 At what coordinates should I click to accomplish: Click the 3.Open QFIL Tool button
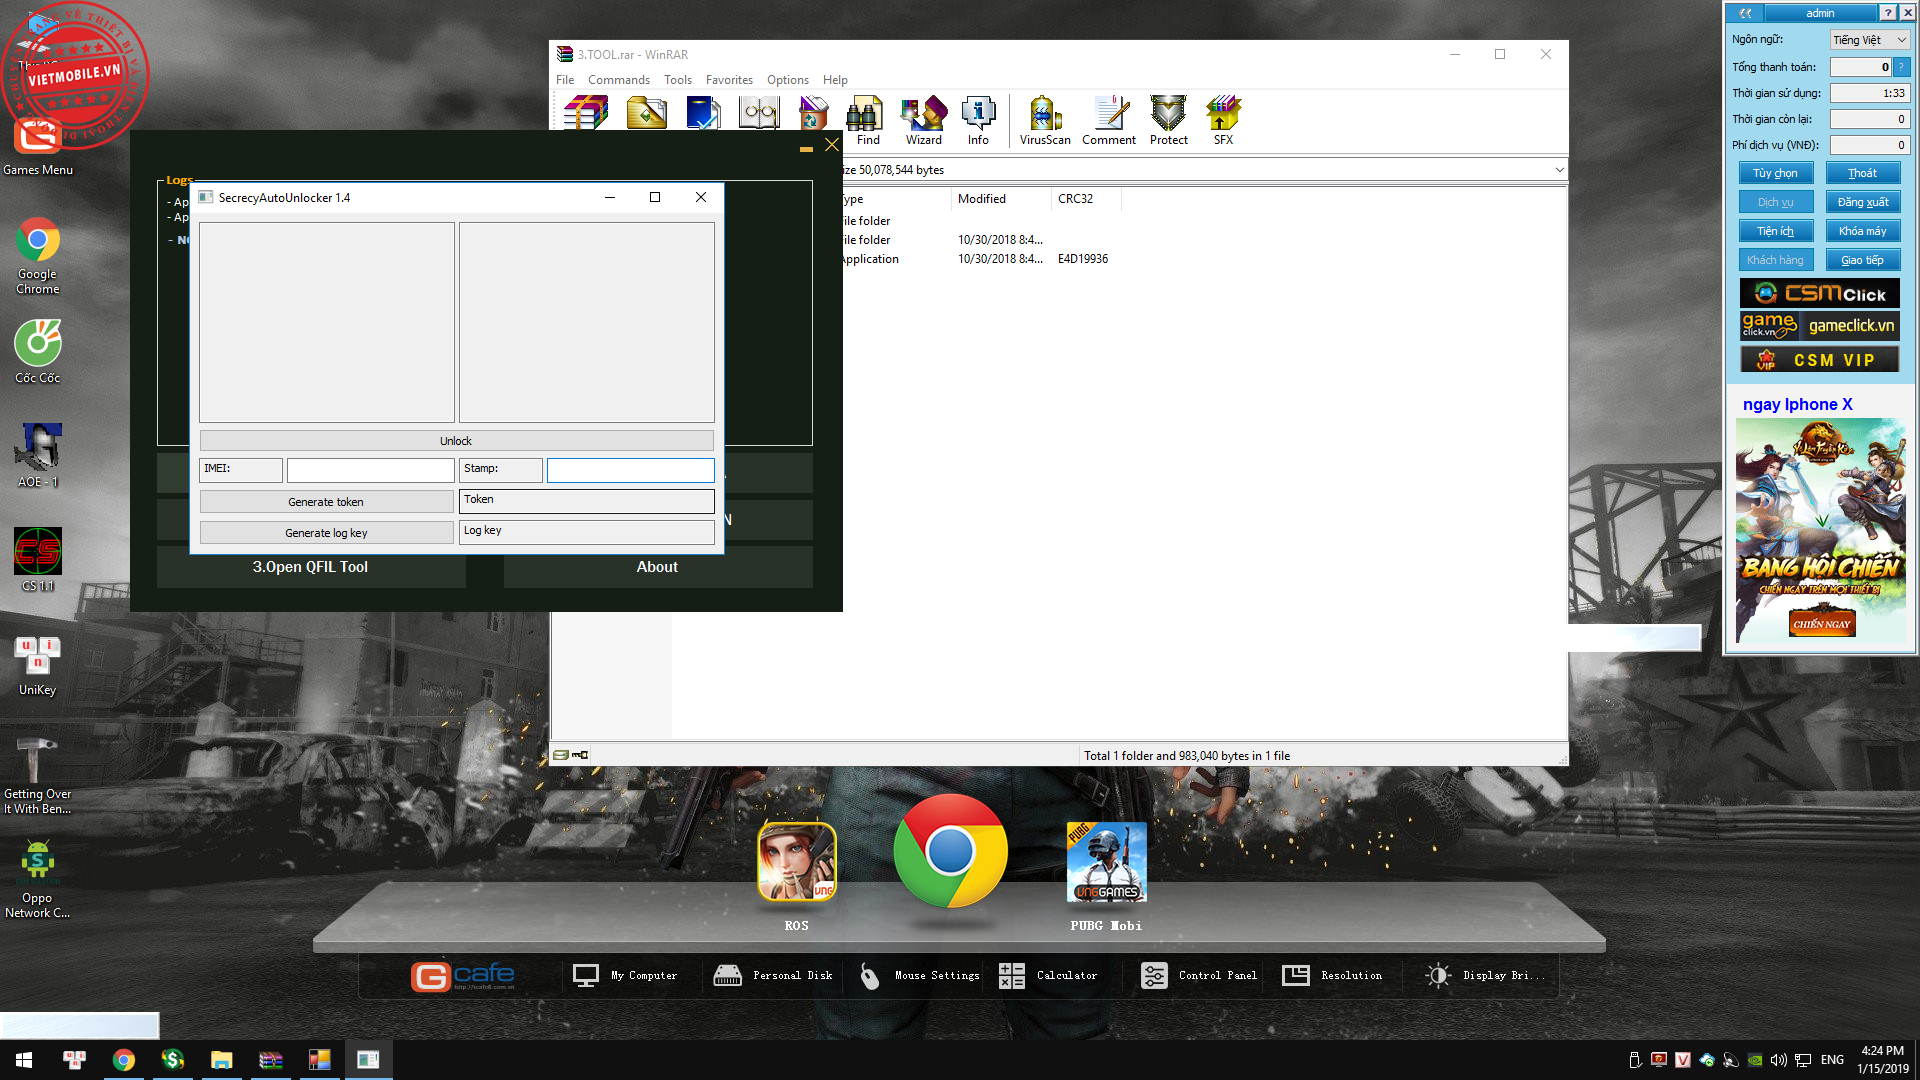point(310,567)
